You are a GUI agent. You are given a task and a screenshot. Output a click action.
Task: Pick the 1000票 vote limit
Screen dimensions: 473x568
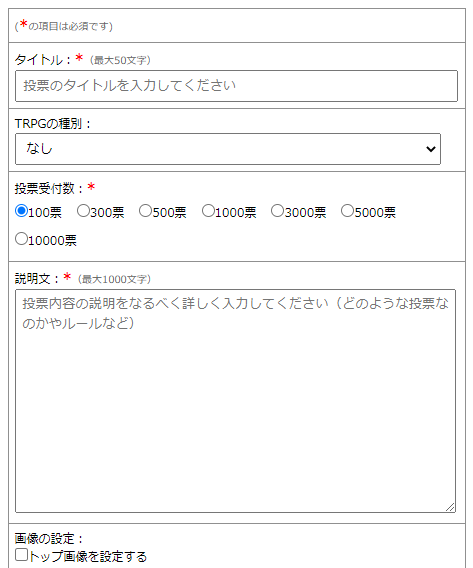coord(208,210)
